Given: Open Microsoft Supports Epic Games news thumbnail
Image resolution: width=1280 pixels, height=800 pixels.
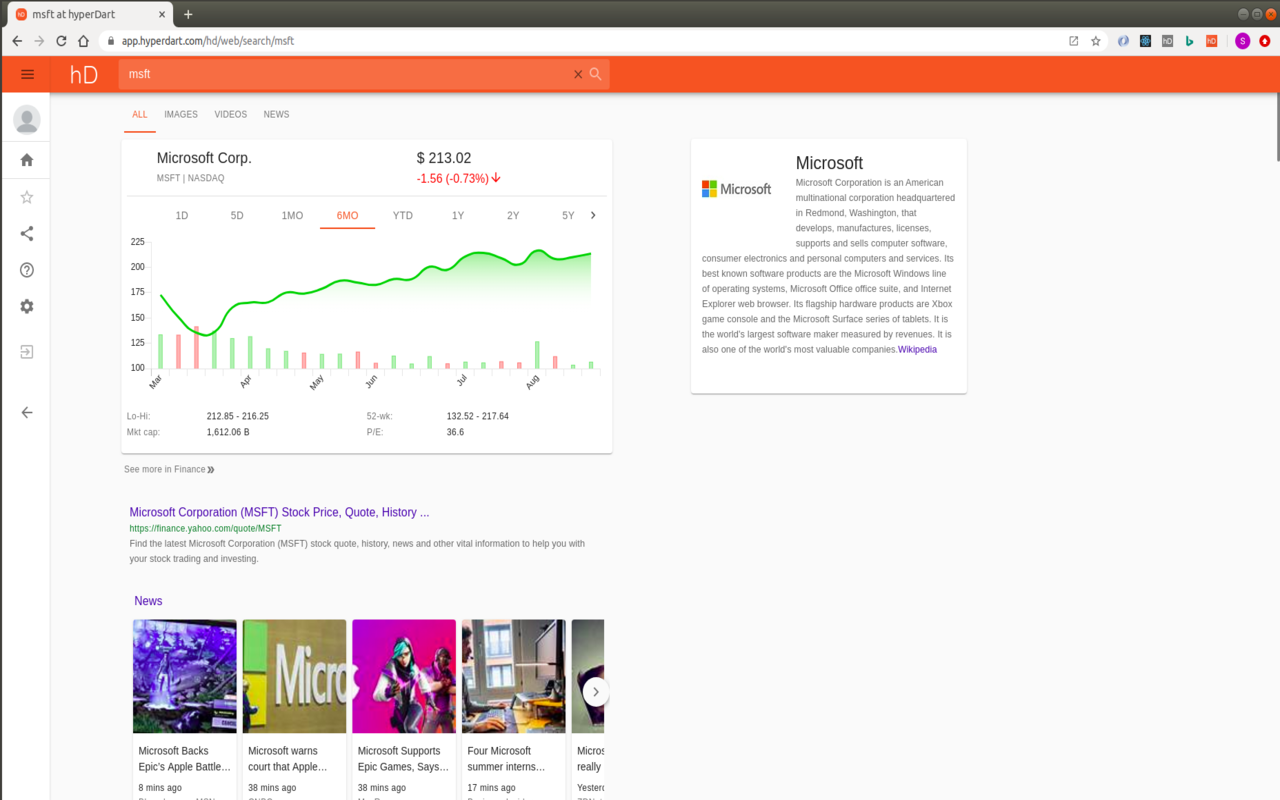Looking at the screenshot, I should (x=404, y=677).
